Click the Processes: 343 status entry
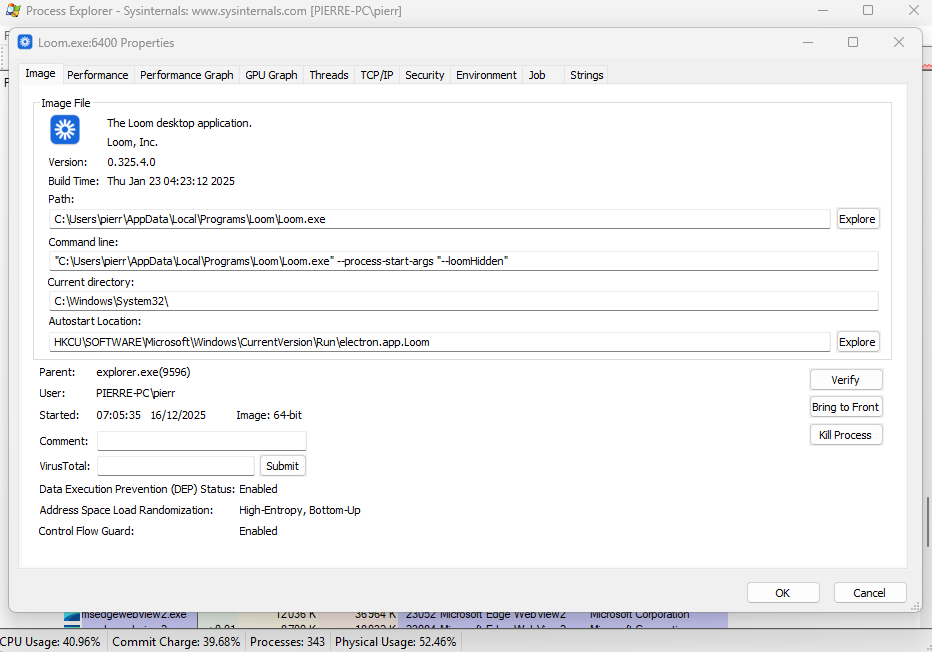Image resolution: width=932 pixels, height=652 pixels. point(287,642)
